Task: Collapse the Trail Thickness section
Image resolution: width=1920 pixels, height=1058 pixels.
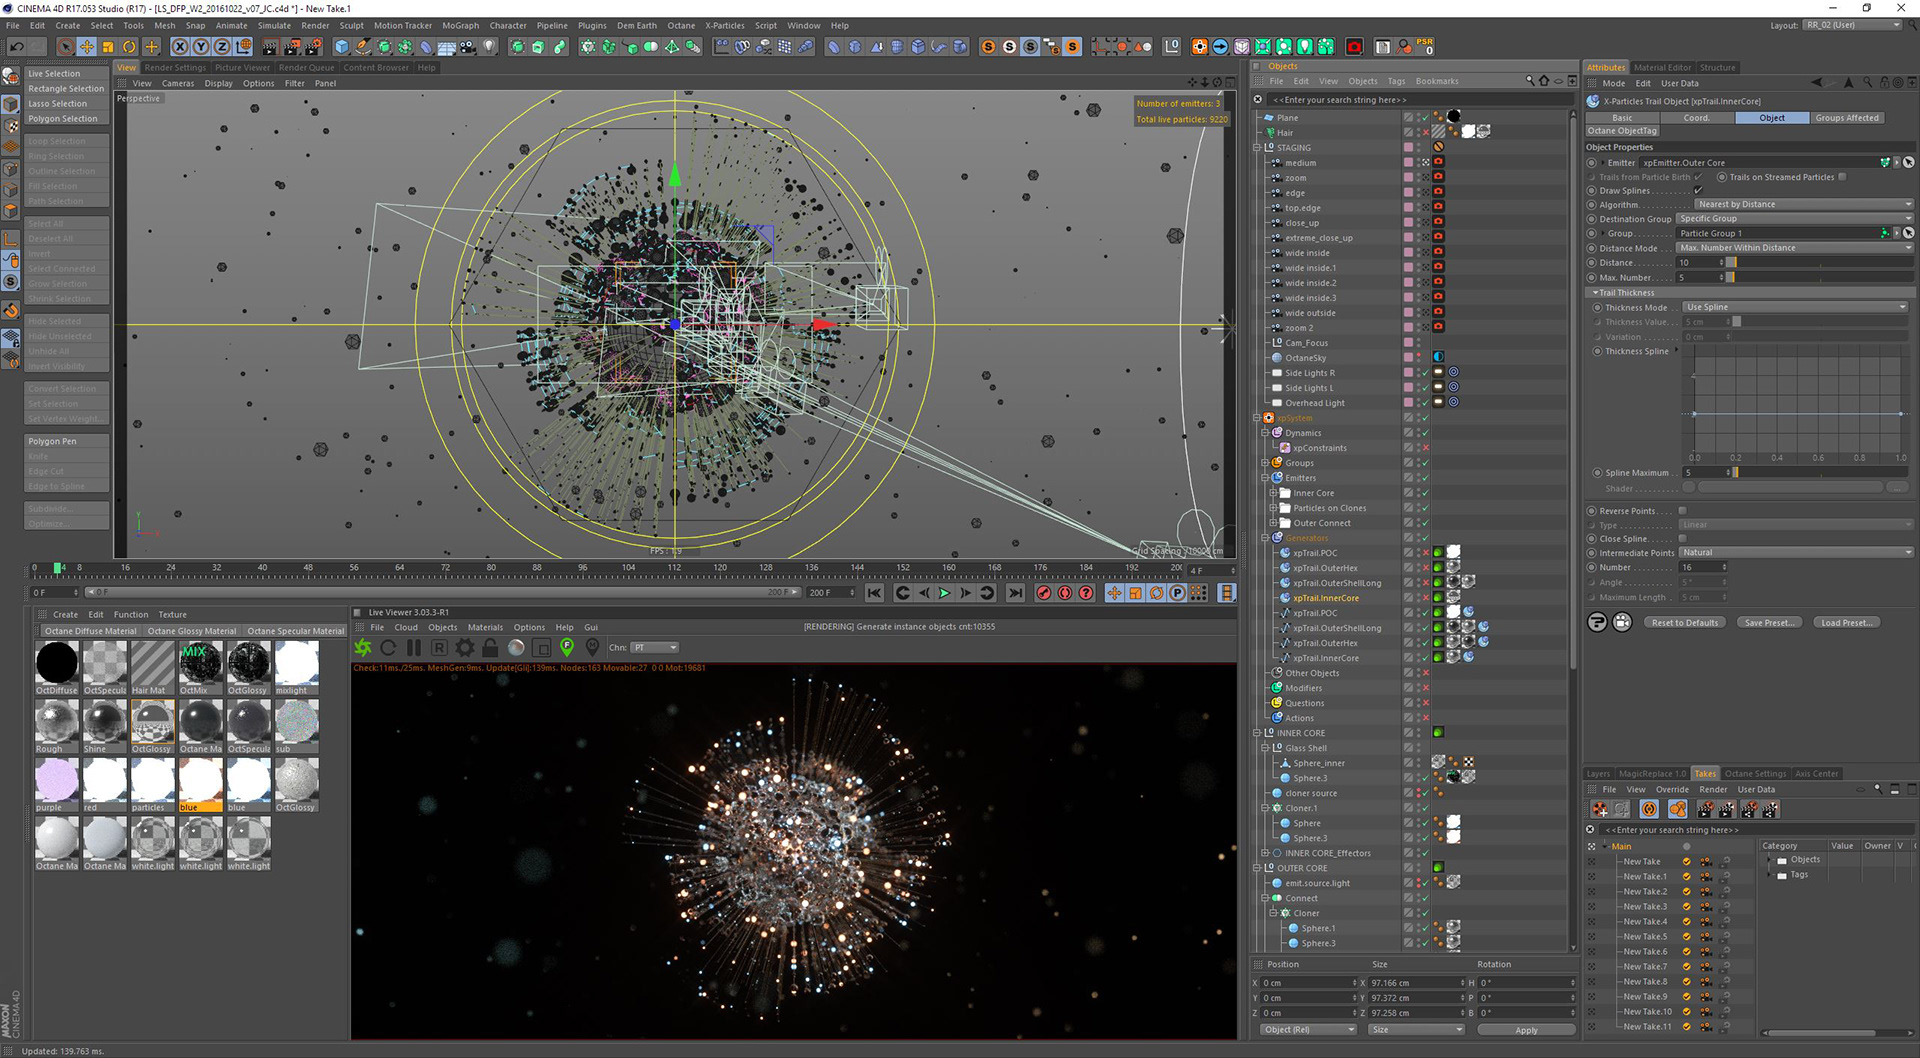Action: click(x=1595, y=293)
